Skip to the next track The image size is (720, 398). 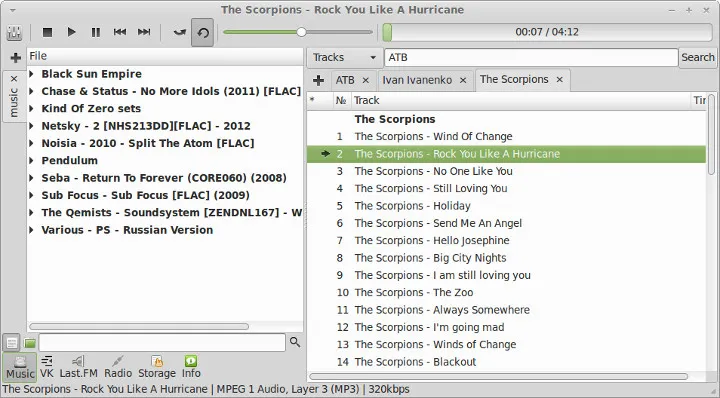pos(144,32)
